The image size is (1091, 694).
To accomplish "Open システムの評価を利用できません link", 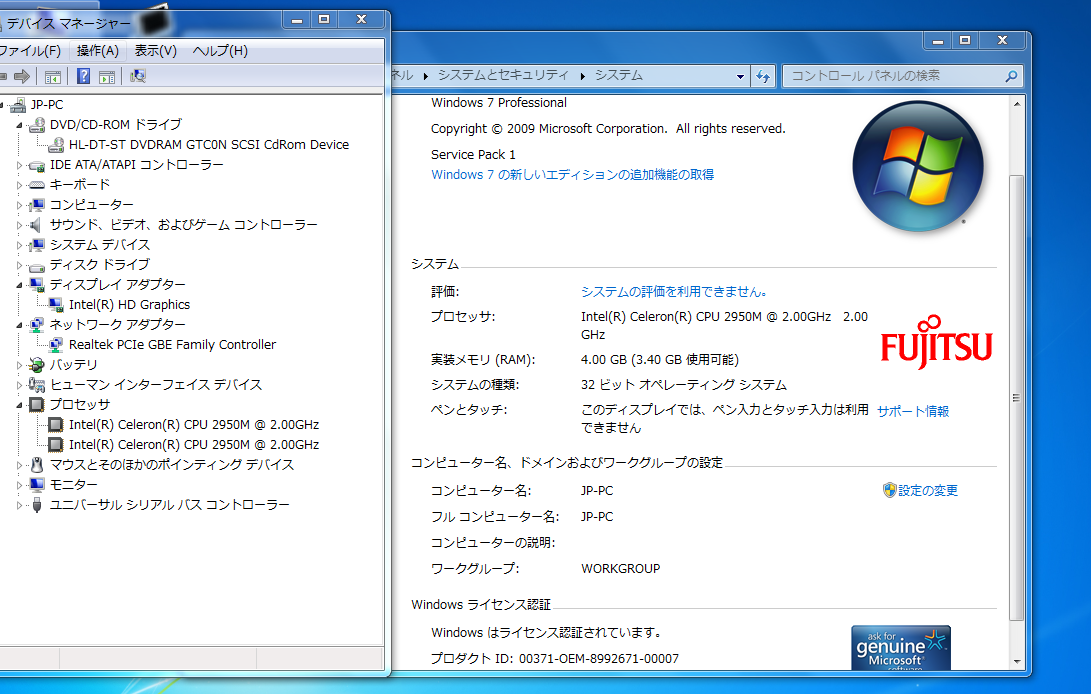I will click(x=674, y=292).
